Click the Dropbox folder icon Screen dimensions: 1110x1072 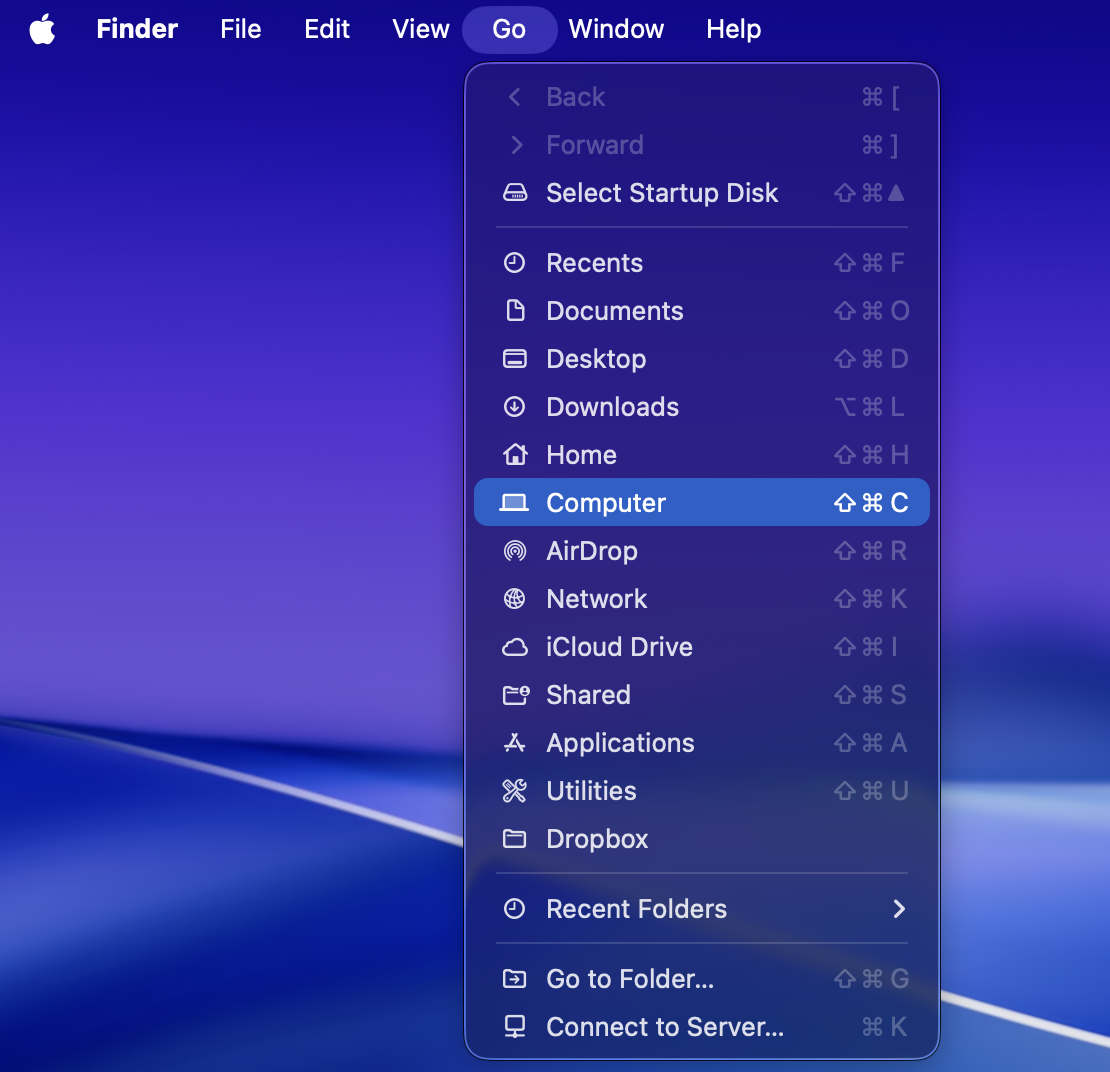(x=515, y=839)
